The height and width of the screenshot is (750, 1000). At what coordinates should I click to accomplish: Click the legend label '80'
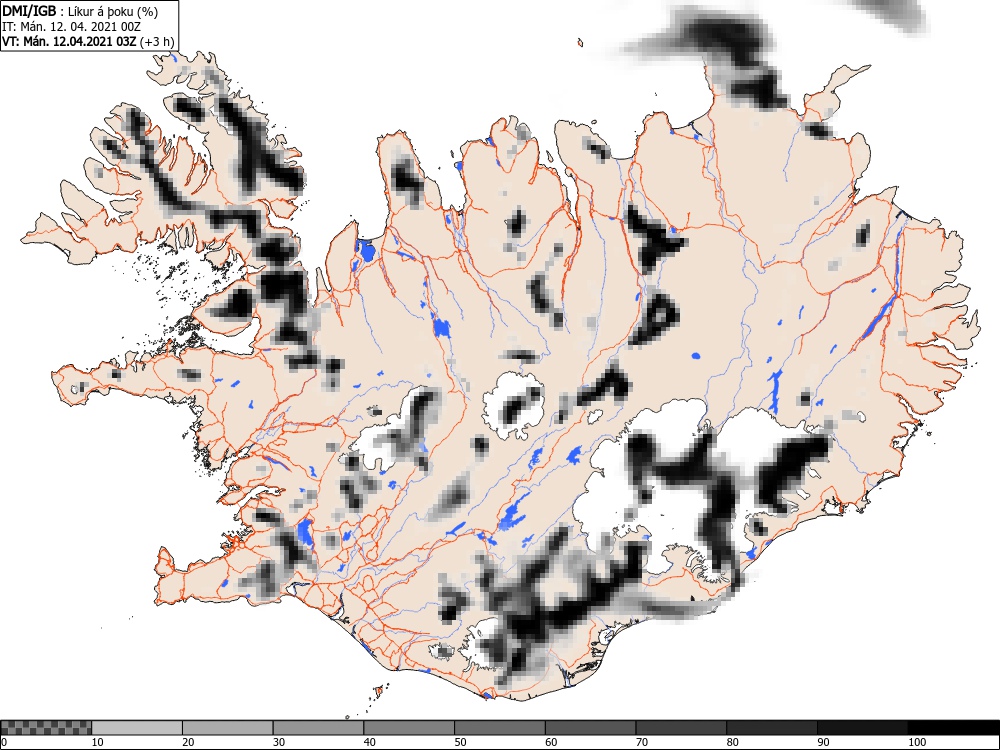[732, 742]
